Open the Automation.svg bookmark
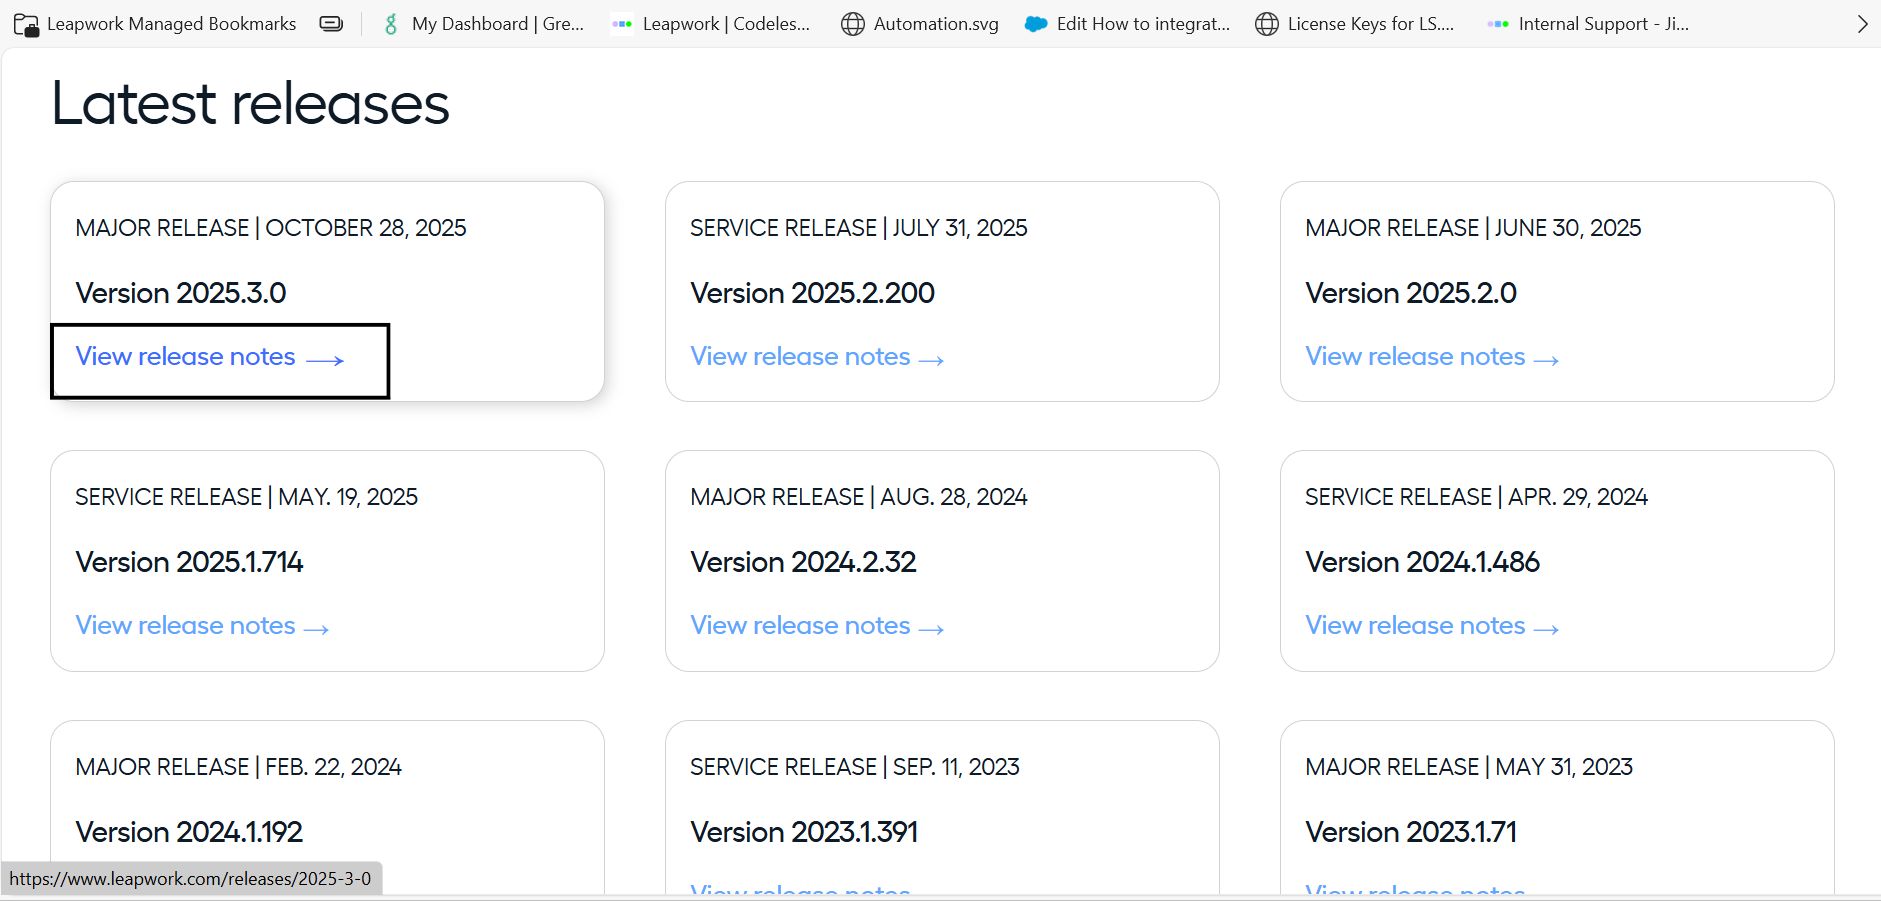The width and height of the screenshot is (1881, 901). (x=920, y=24)
